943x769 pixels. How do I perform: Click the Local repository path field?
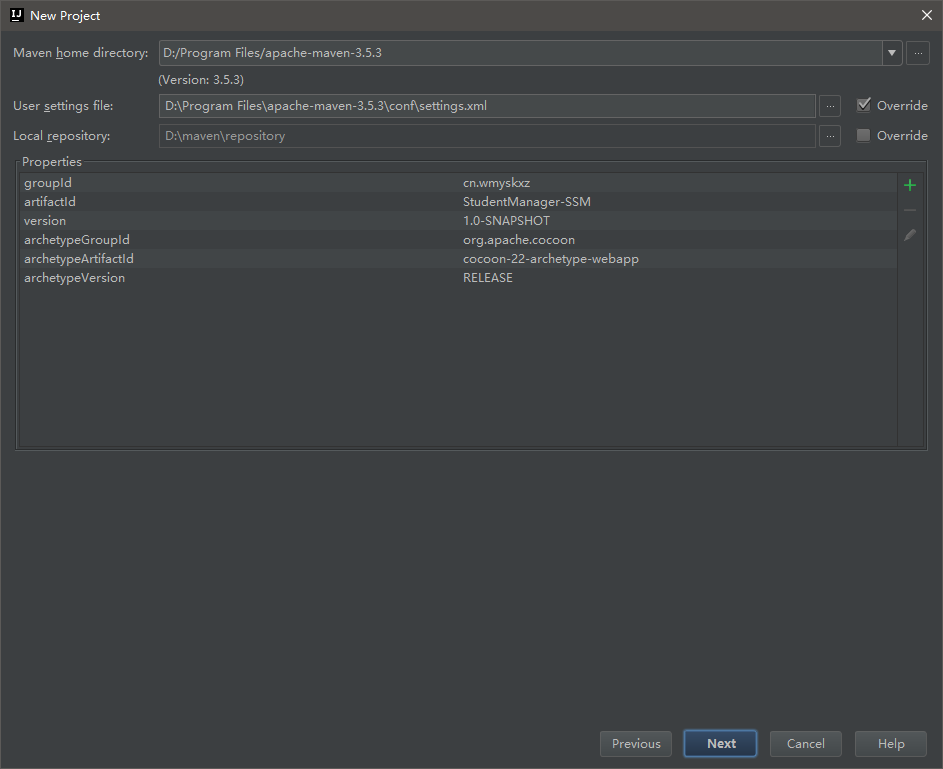[x=487, y=136]
